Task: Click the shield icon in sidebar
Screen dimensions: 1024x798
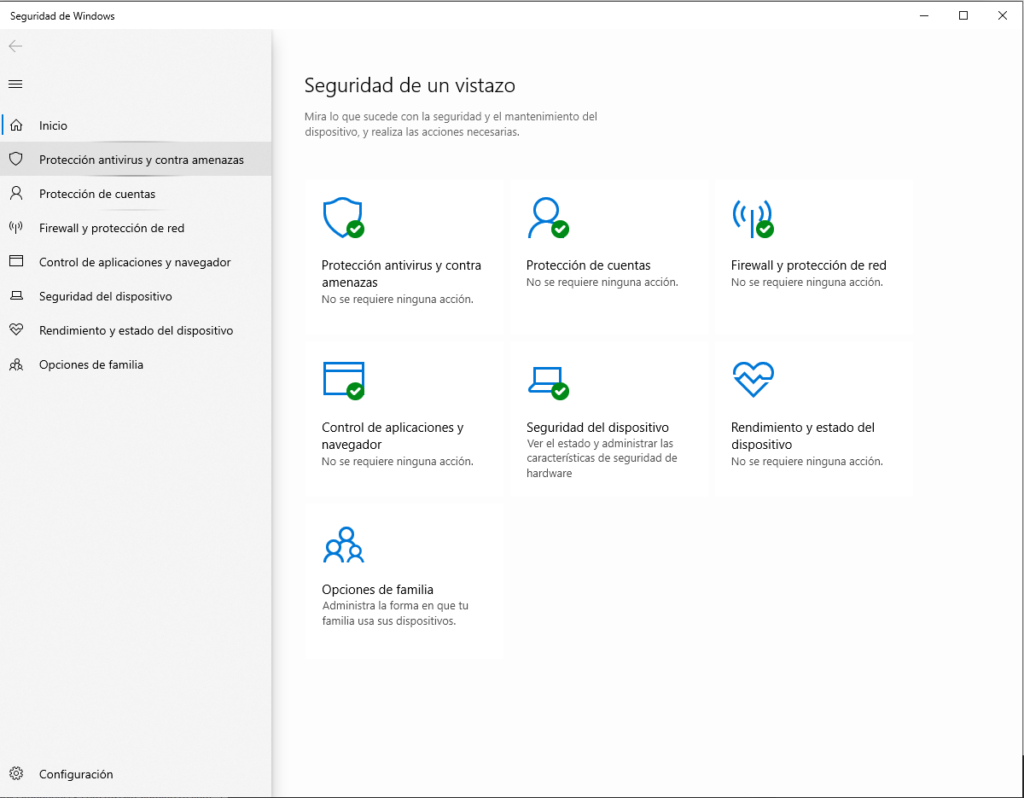Action: 16,159
